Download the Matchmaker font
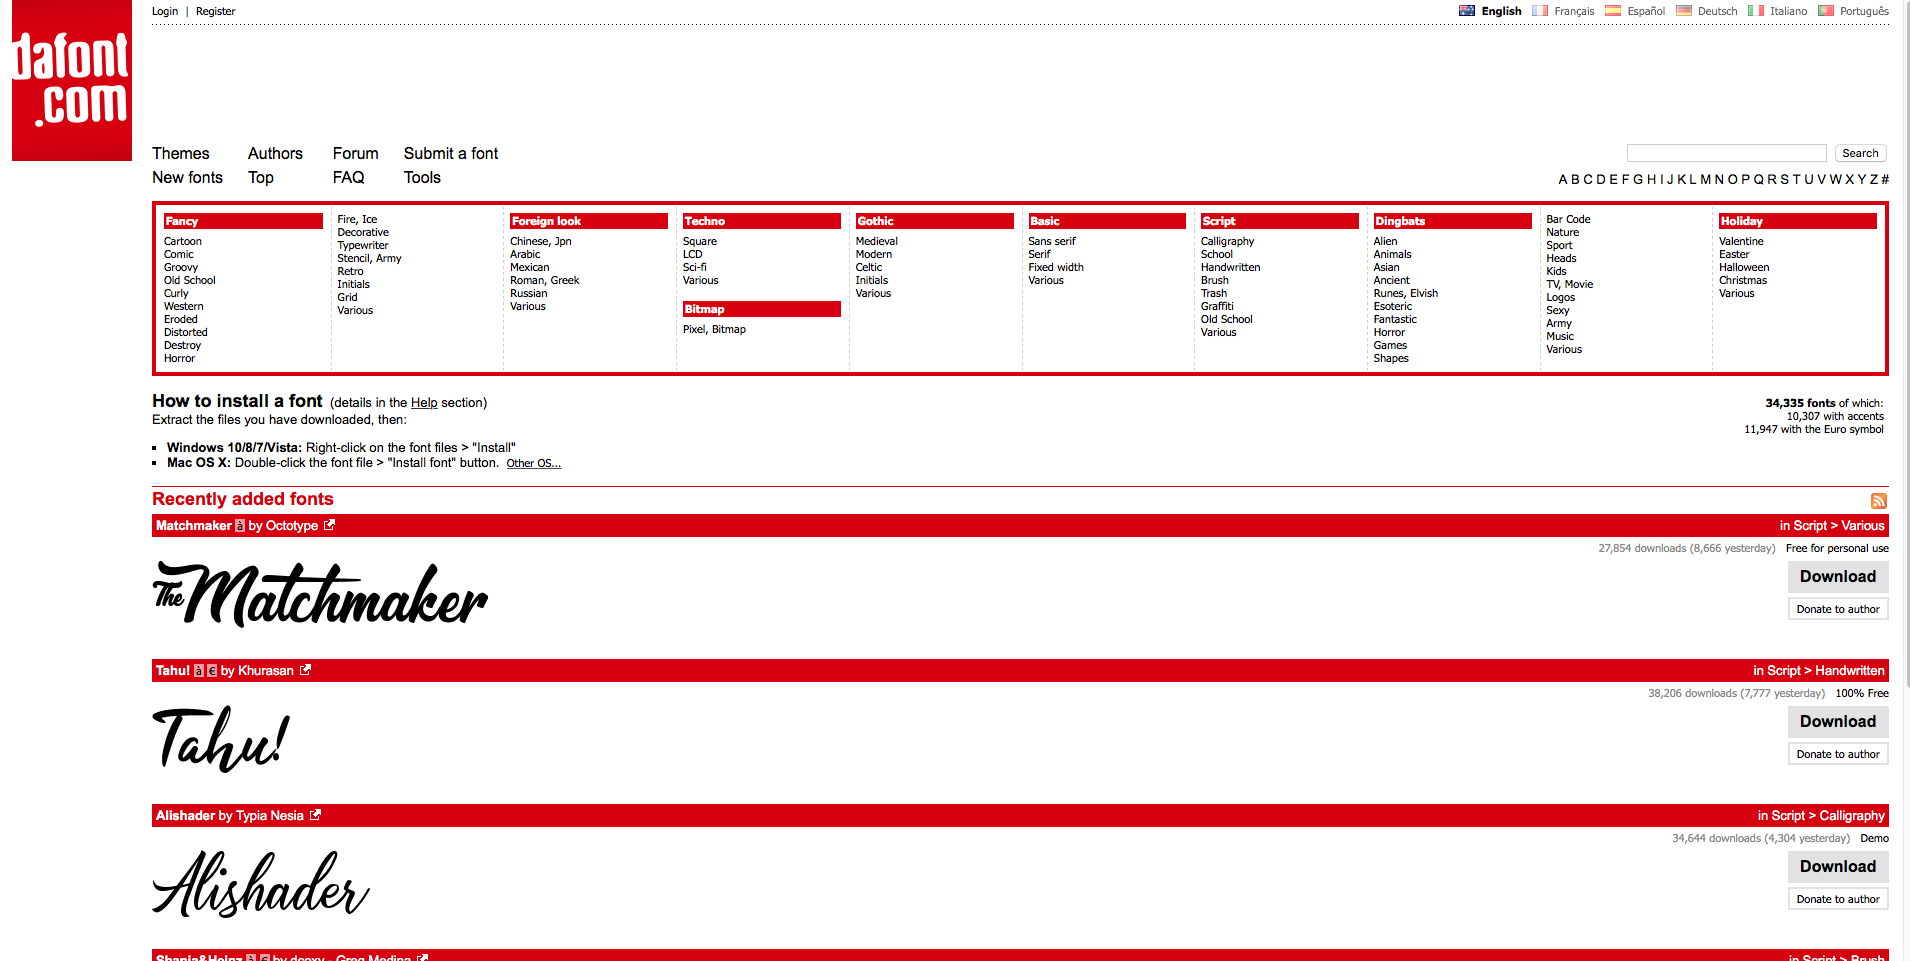Viewport: 1910px width, 961px height. (x=1838, y=576)
